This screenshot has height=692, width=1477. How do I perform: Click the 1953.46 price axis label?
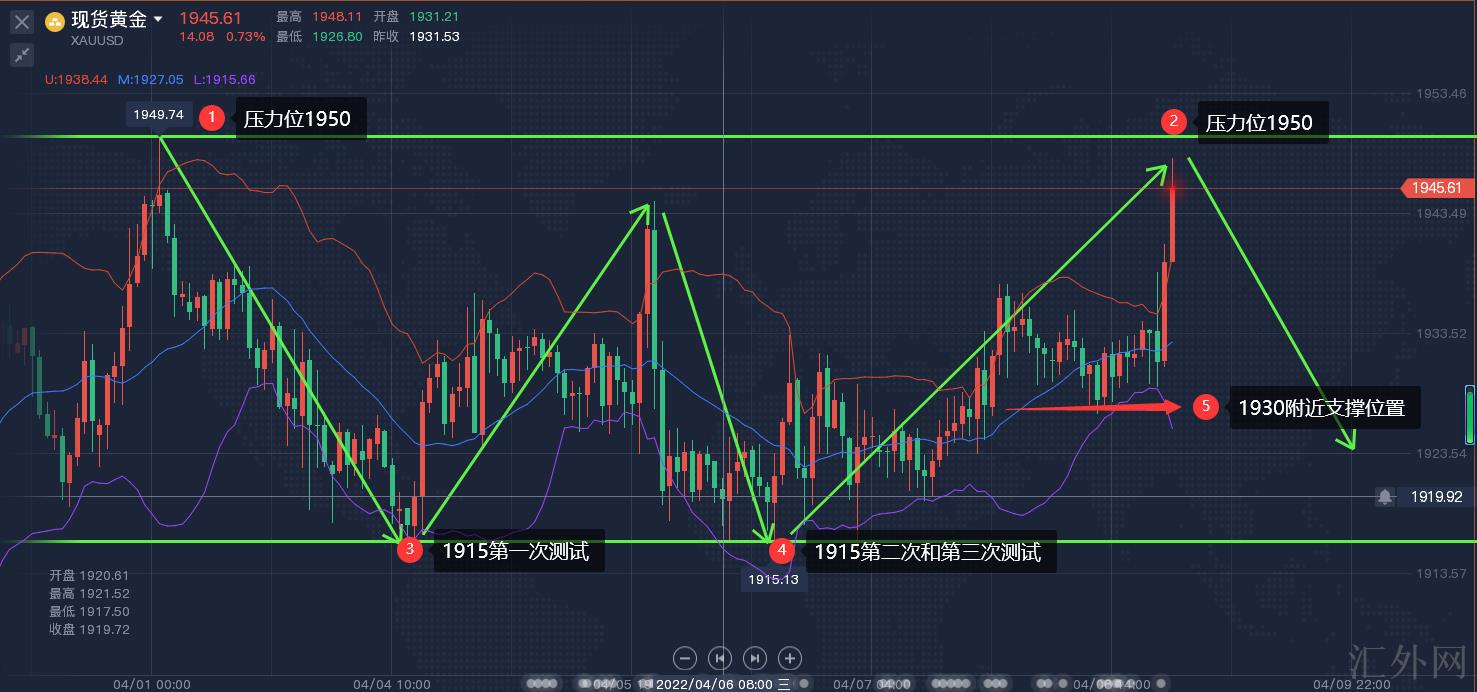click(x=1441, y=93)
